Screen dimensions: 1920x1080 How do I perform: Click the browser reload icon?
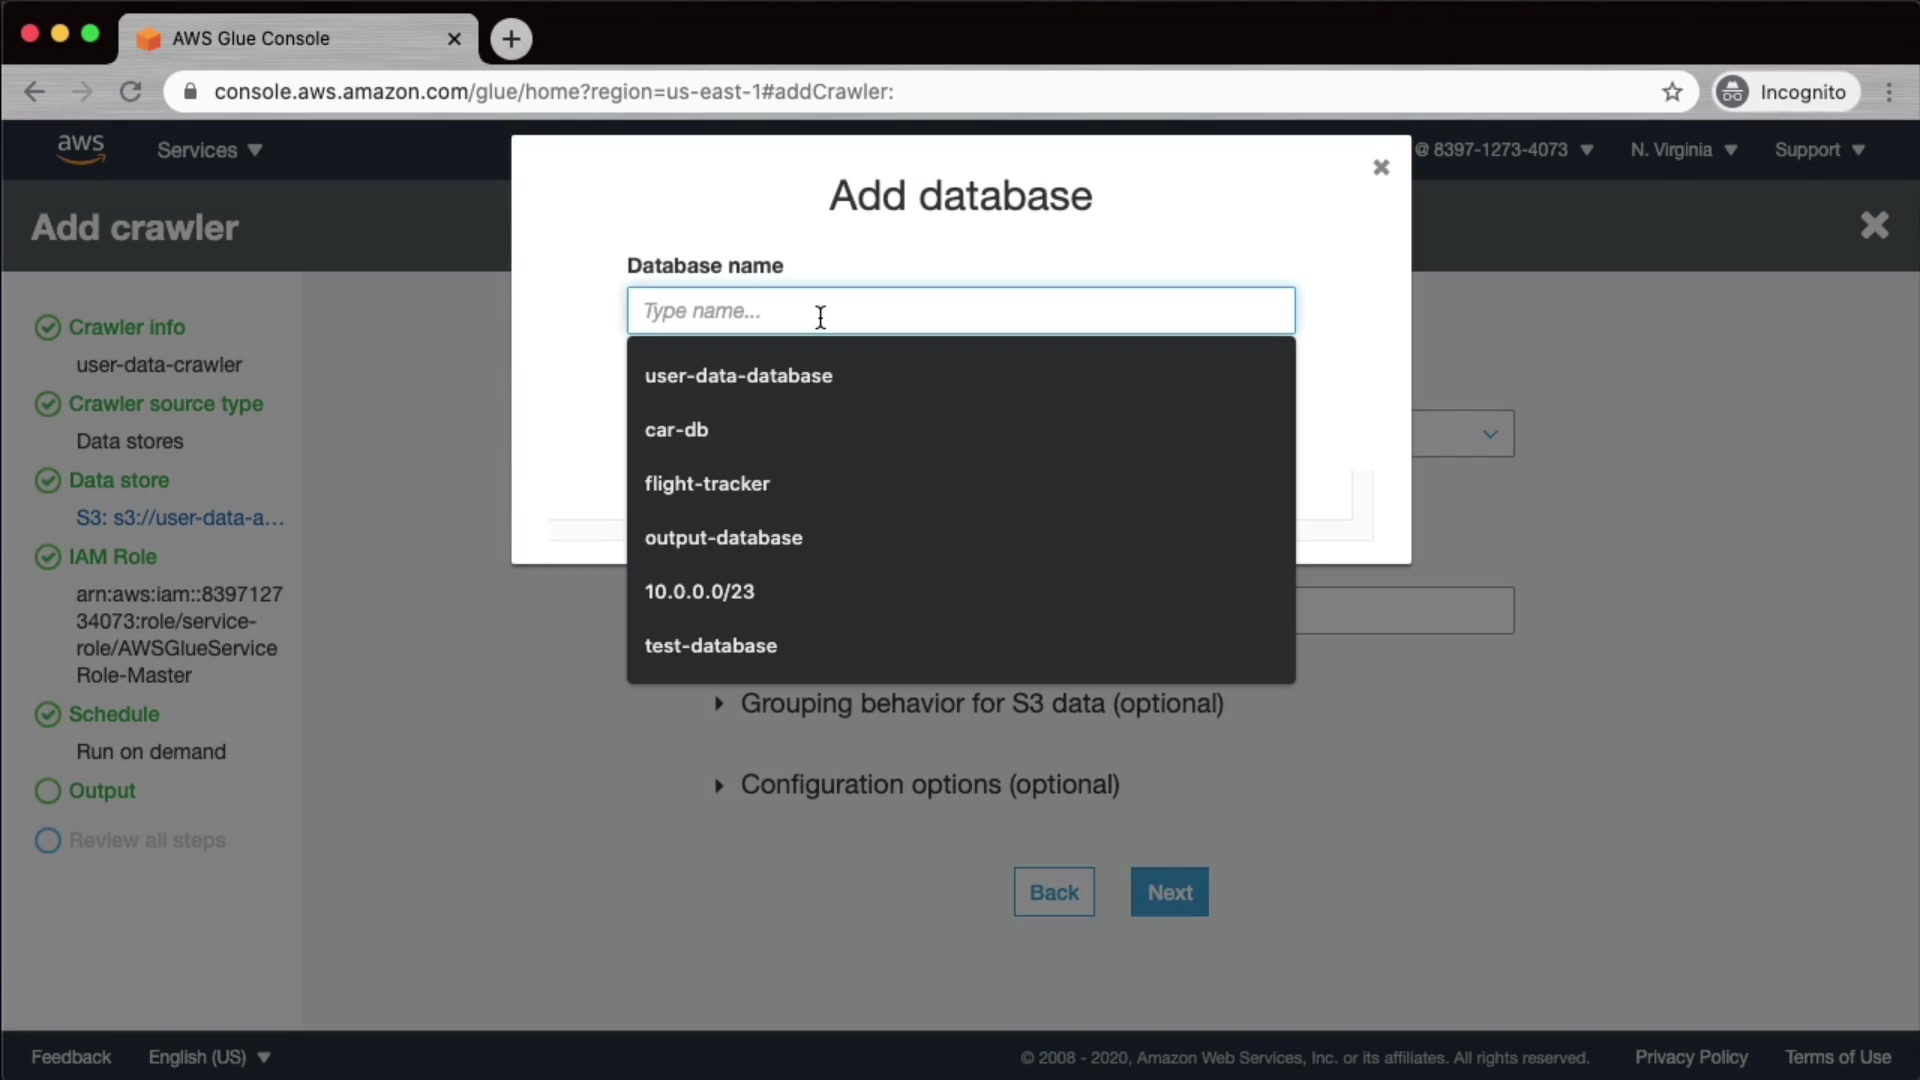pyautogui.click(x=131, y=92)
